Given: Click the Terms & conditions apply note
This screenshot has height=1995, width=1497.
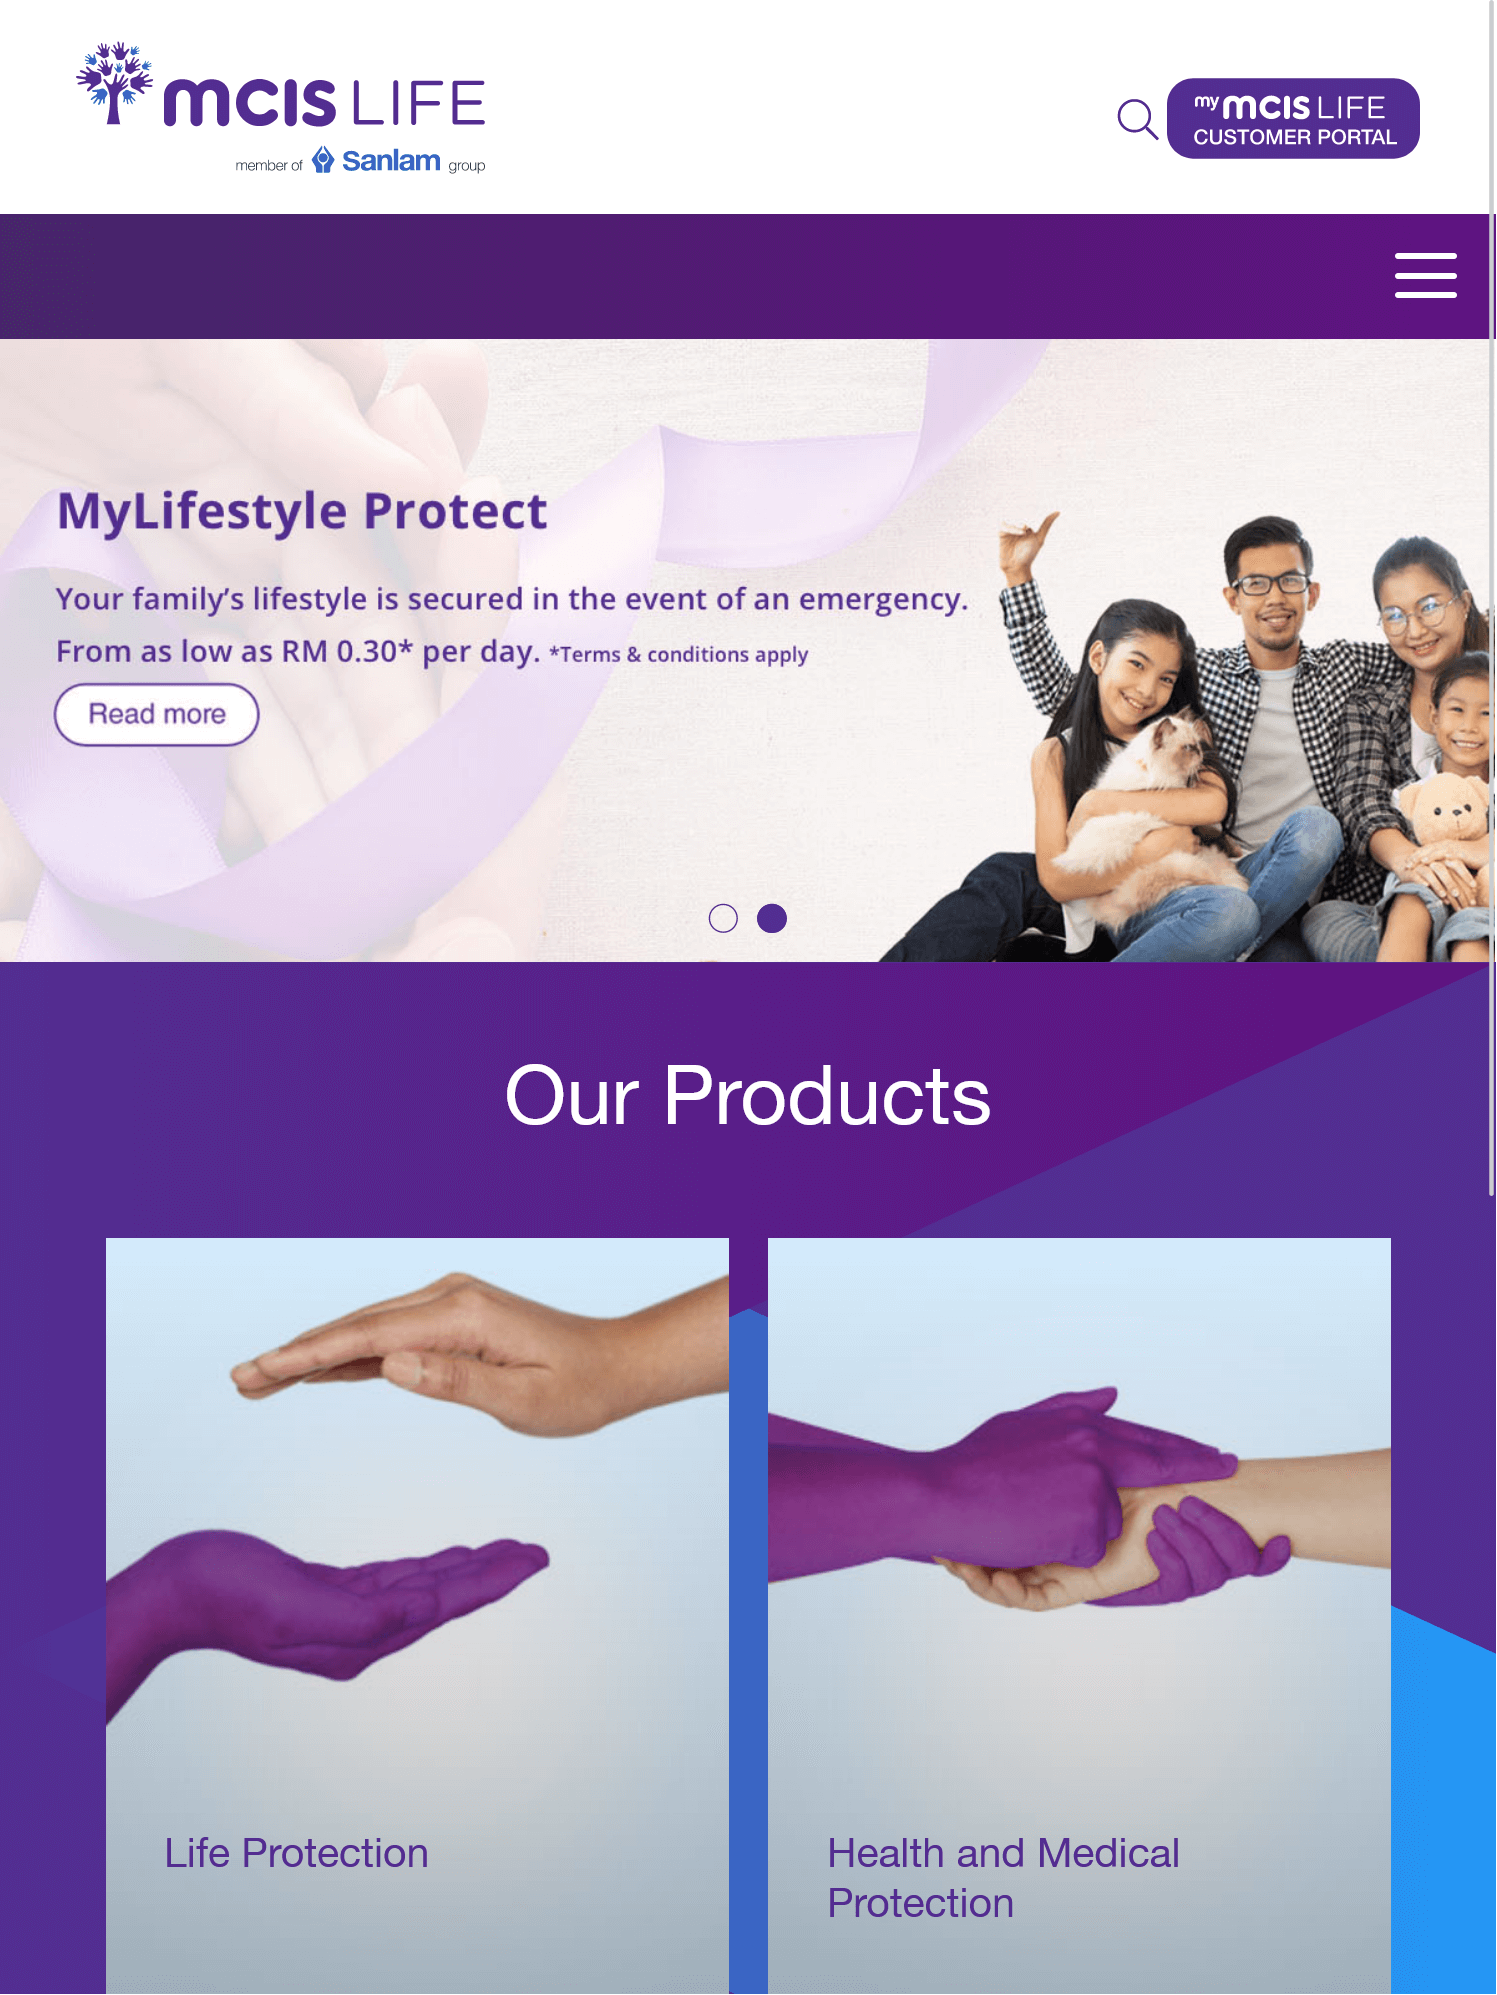Looking at the screenshot, I should point(679,655).
